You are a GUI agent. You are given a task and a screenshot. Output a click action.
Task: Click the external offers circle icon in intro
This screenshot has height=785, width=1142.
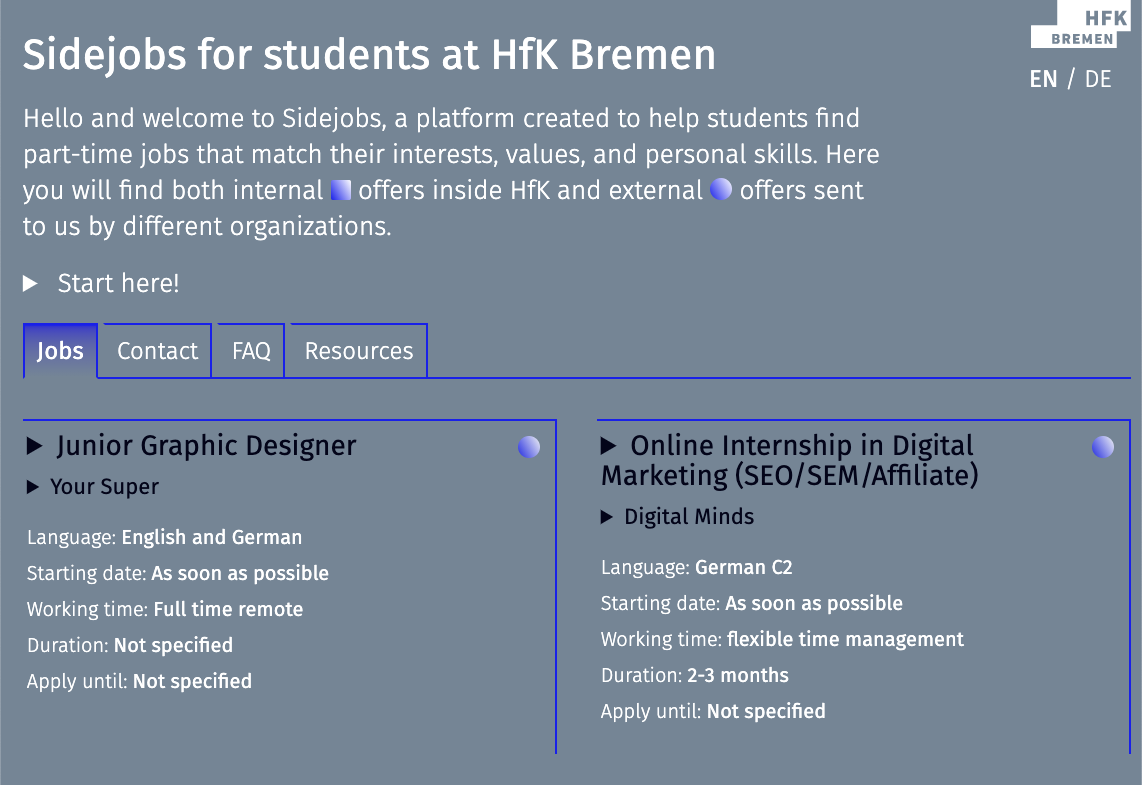pos(720,190)
